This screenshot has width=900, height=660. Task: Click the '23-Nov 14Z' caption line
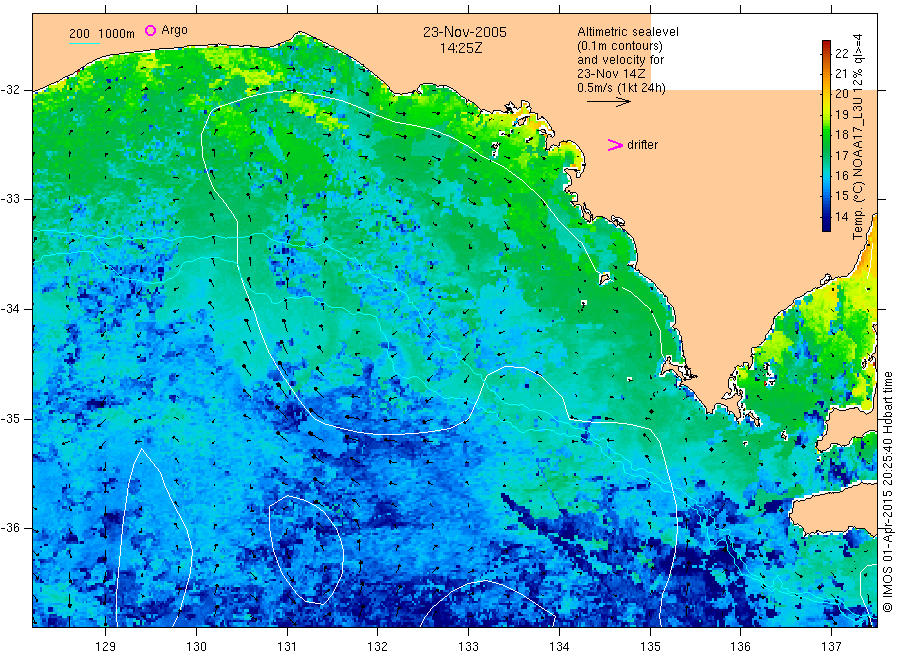(611, 74)
